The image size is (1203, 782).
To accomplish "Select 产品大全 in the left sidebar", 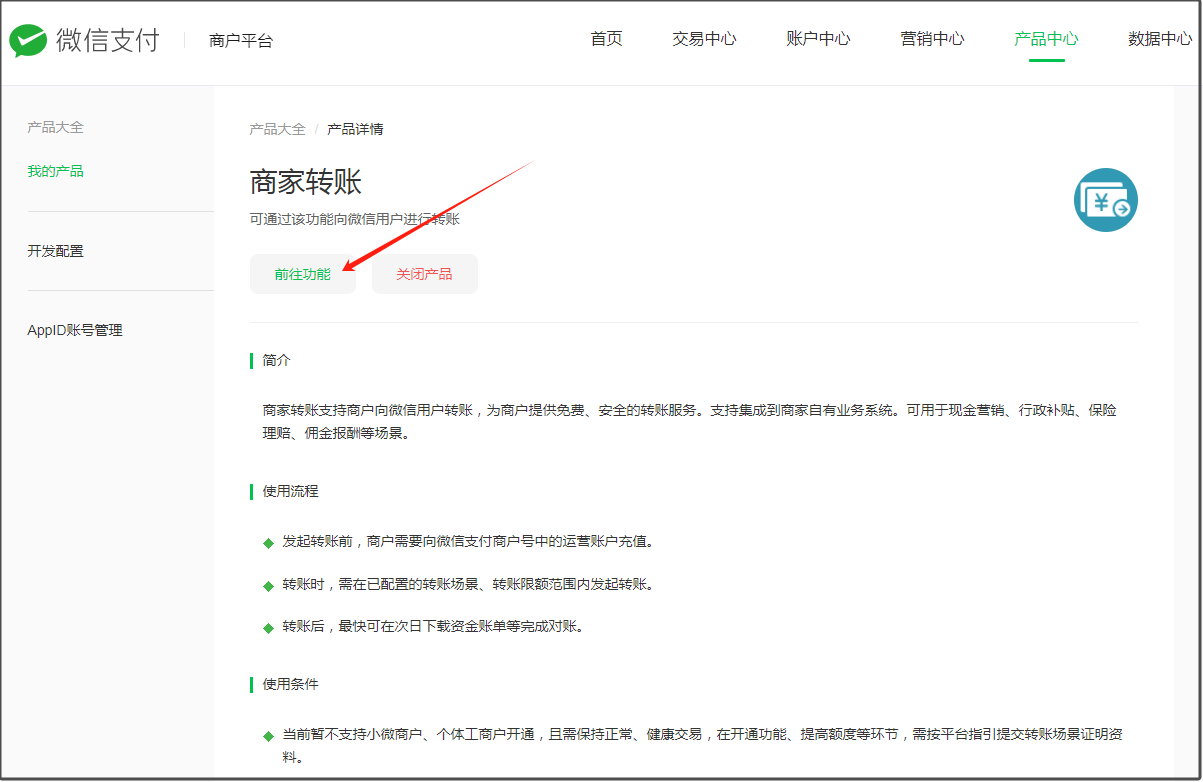I will 55,127.
